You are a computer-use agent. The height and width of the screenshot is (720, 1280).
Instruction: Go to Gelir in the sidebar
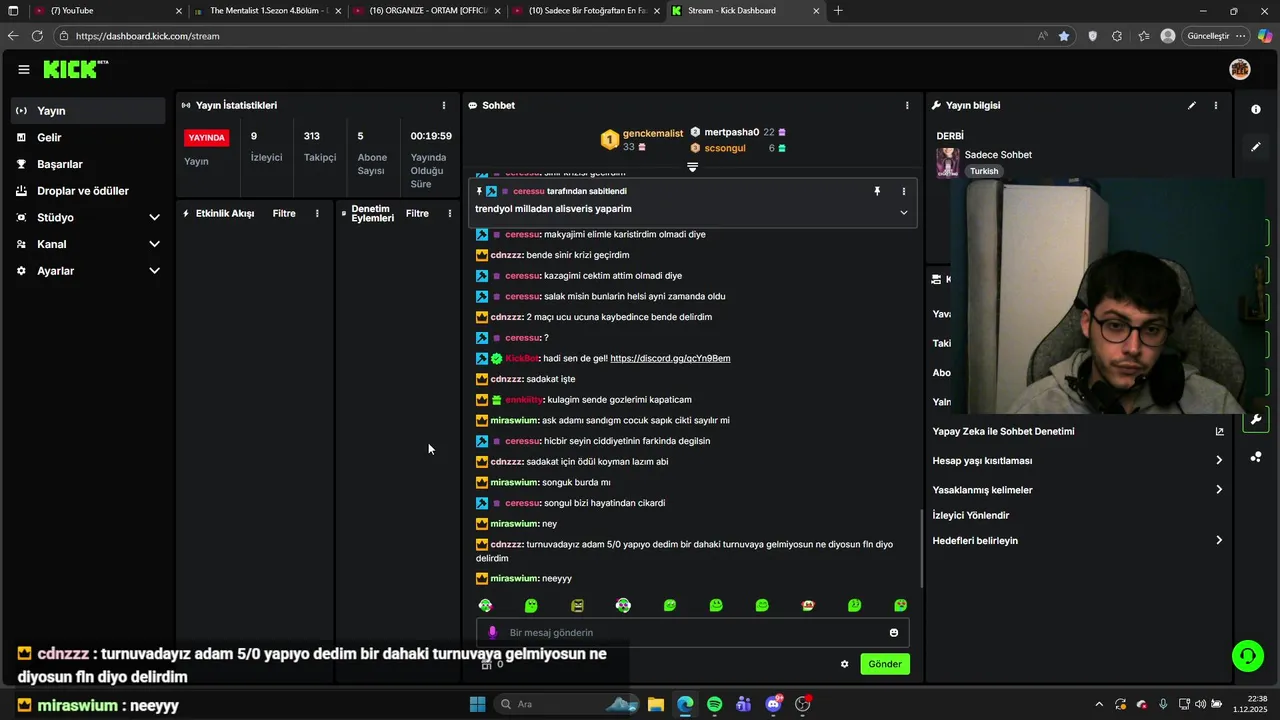click(88, 137)
